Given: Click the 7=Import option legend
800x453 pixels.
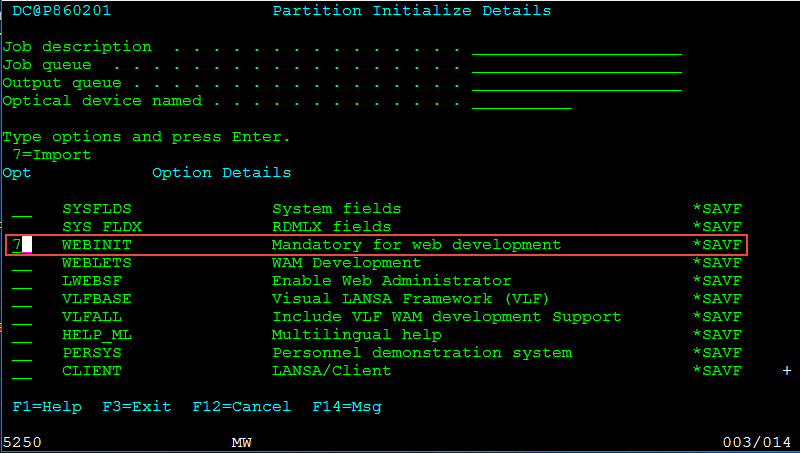Looking at the screenshot, I should pos(52,155).
